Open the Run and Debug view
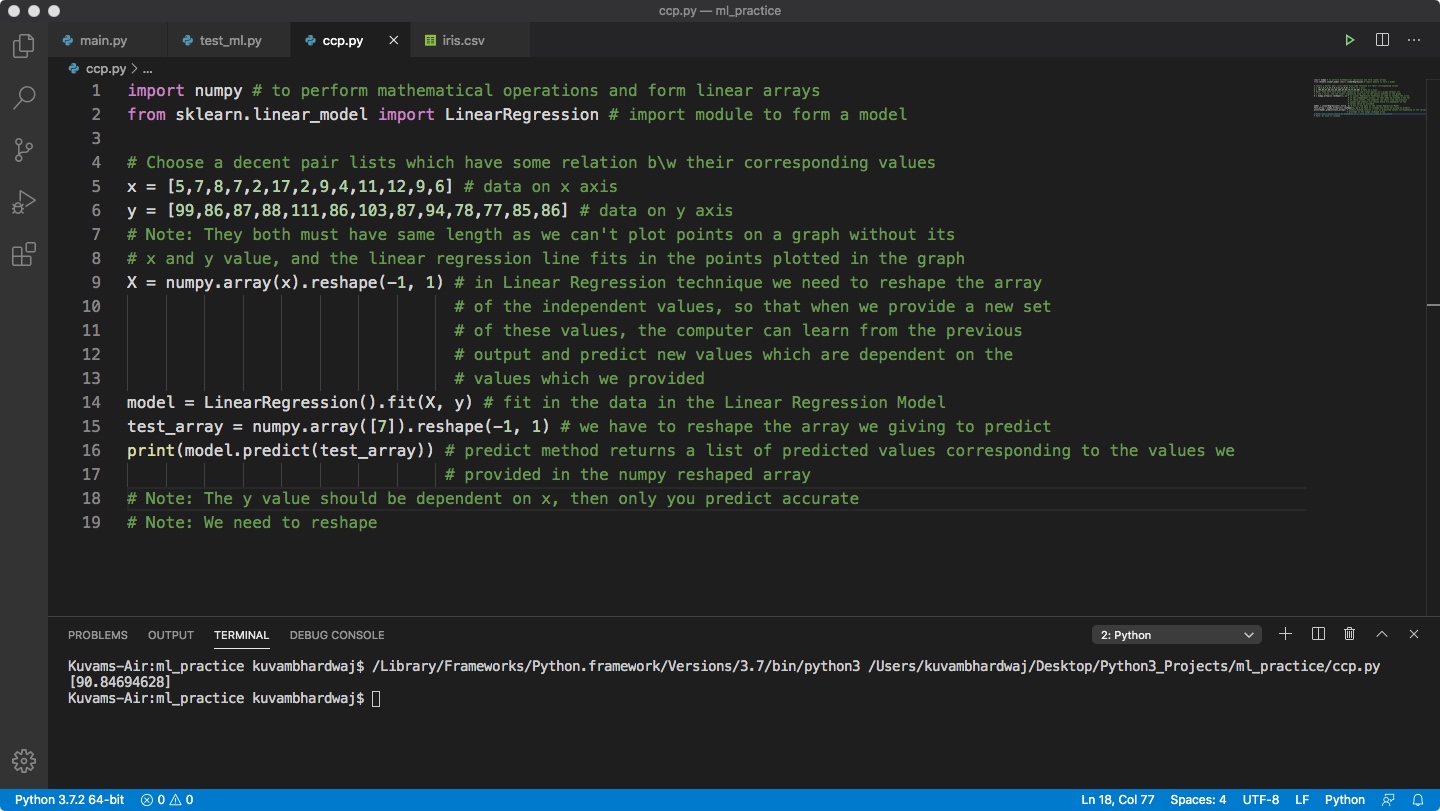 pyautogui.click(x=23, y=203)
